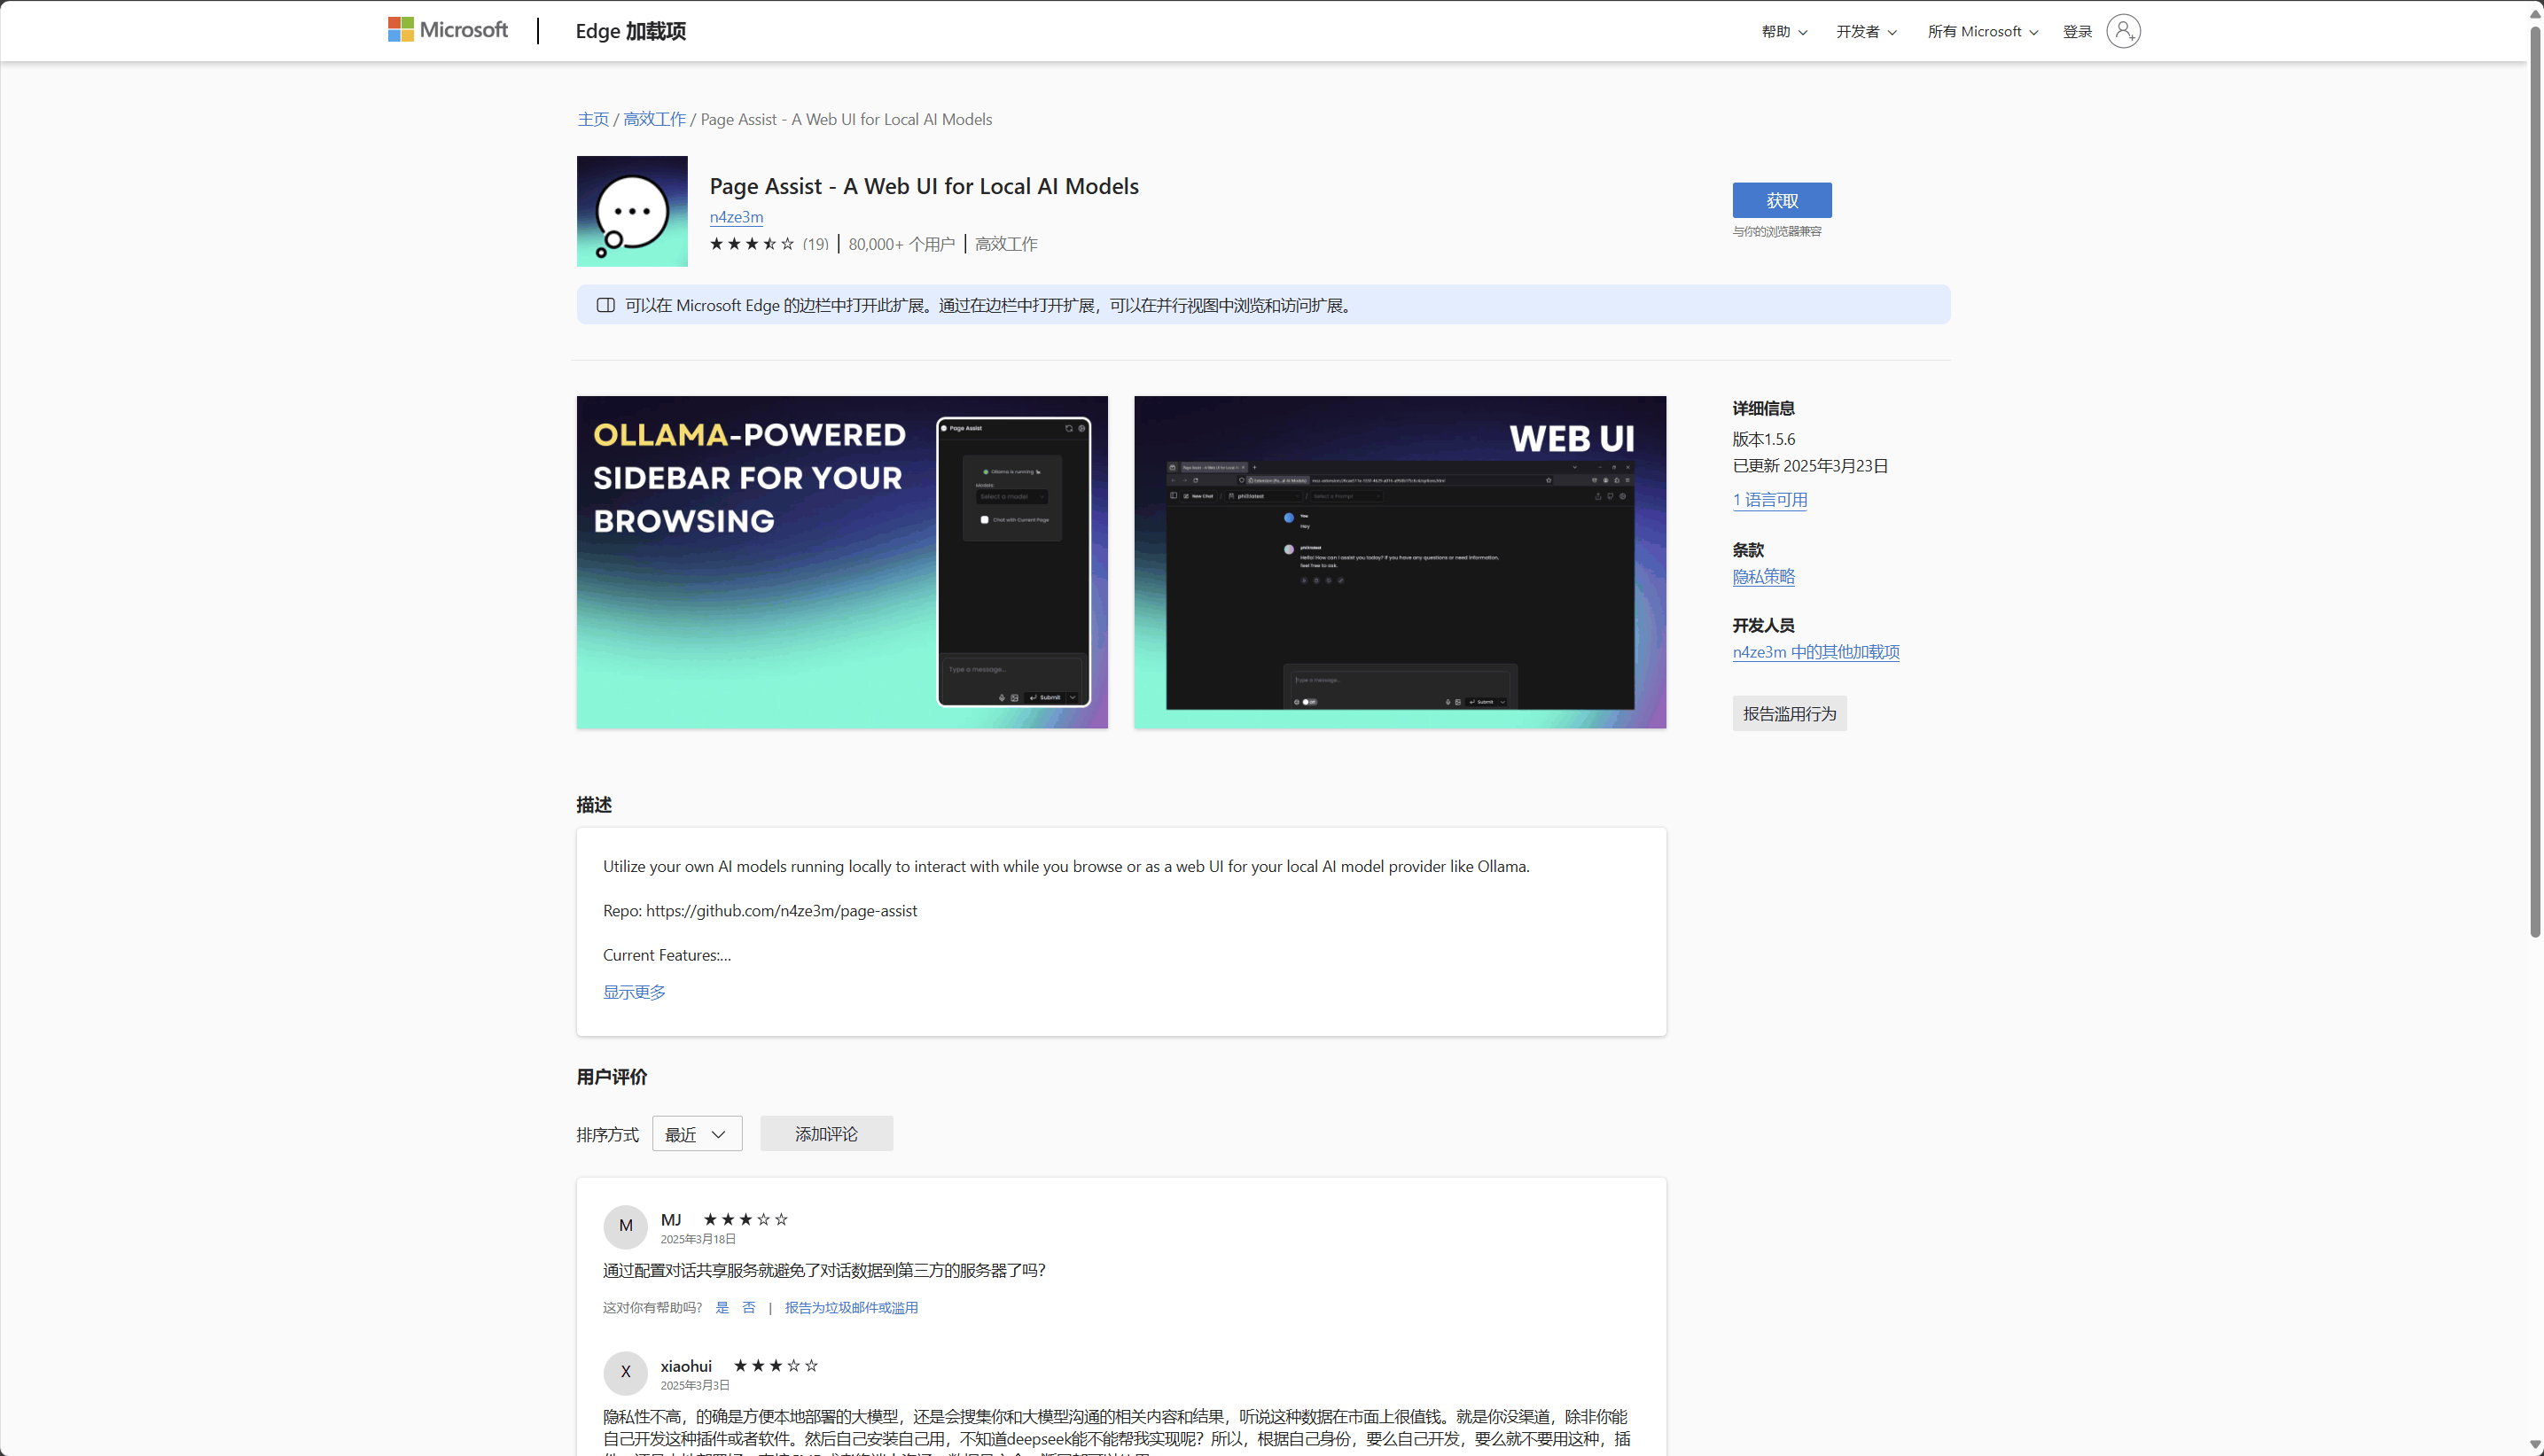This screenshot has width=2544, height=1456.
Task: Go to Edge 加载项 home
Action: (630, 31)
